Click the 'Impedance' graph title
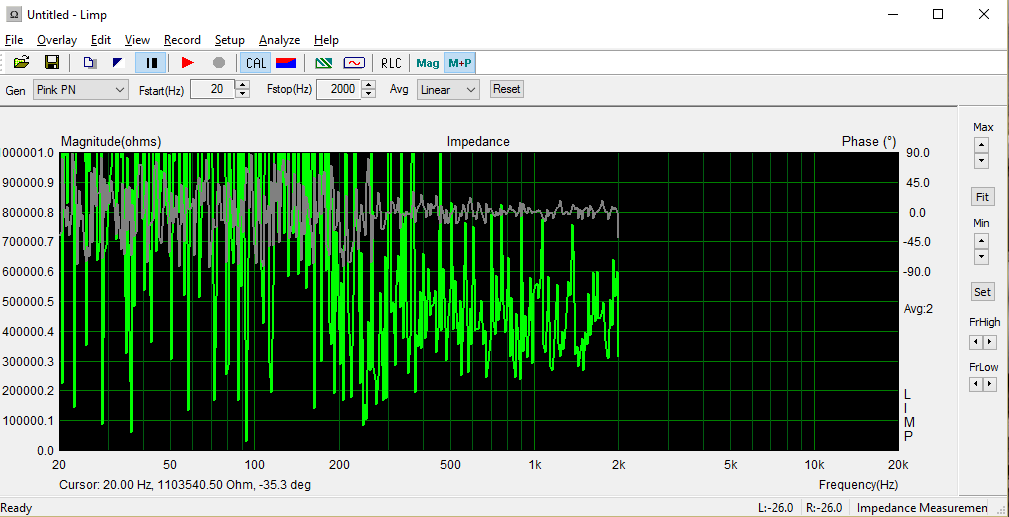Image resolution: width=1009 pixels, height=517 pixels. click(478, 142)
